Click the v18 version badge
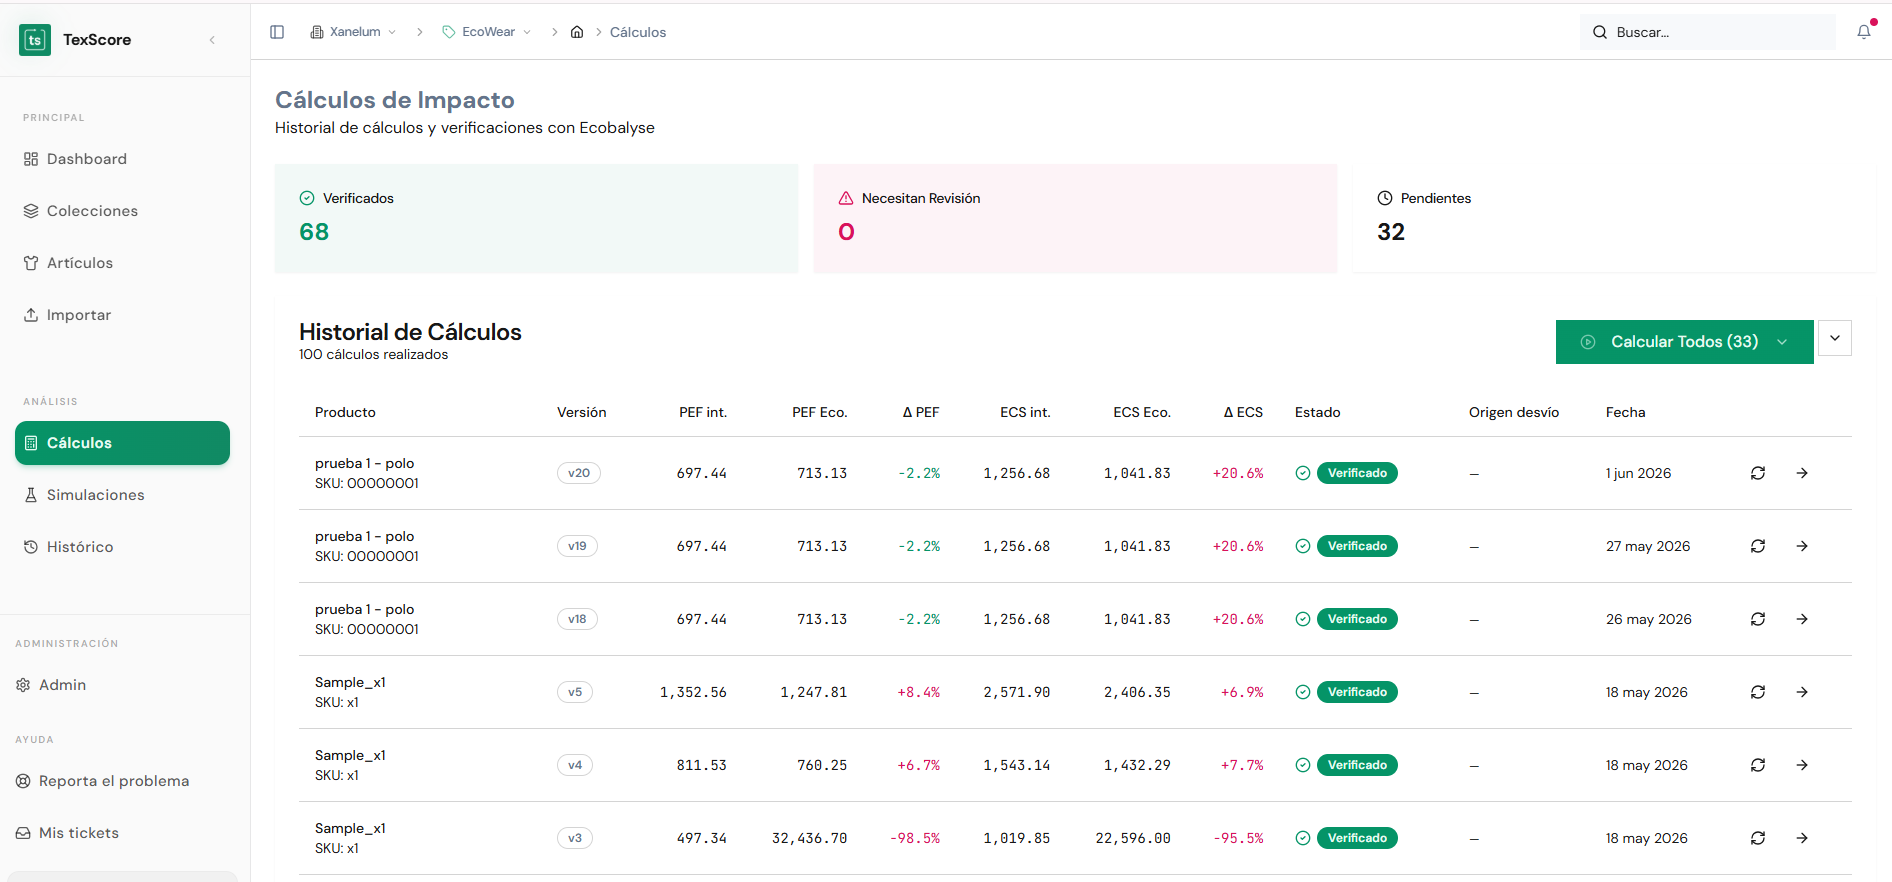Screen dimensions: 1892x882 (x=577, y=619)
